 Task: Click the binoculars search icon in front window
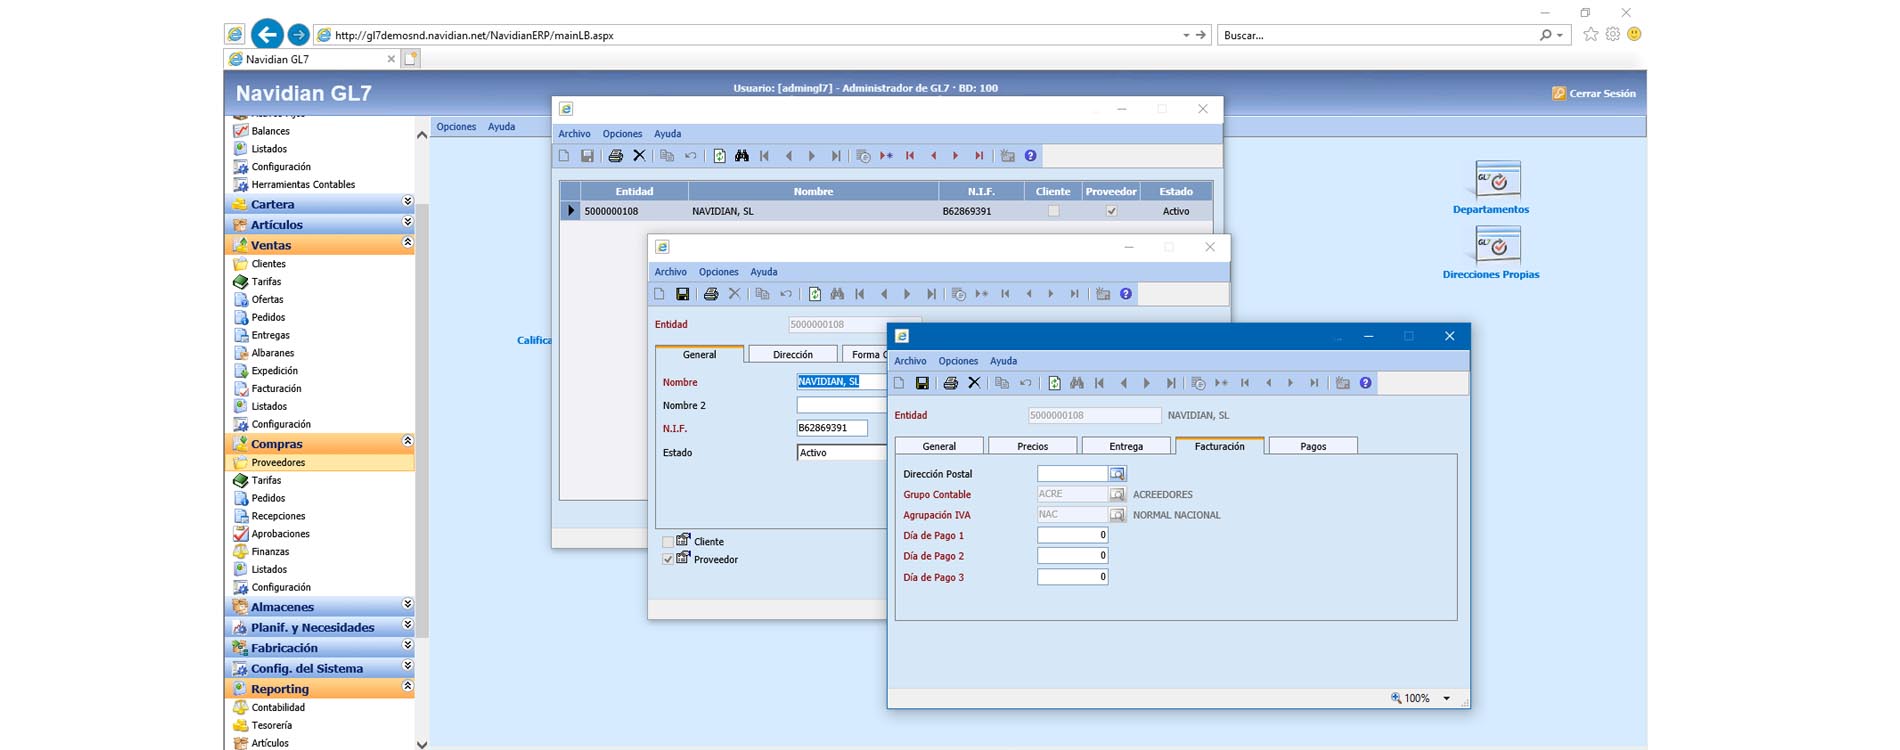[1077, 383]
